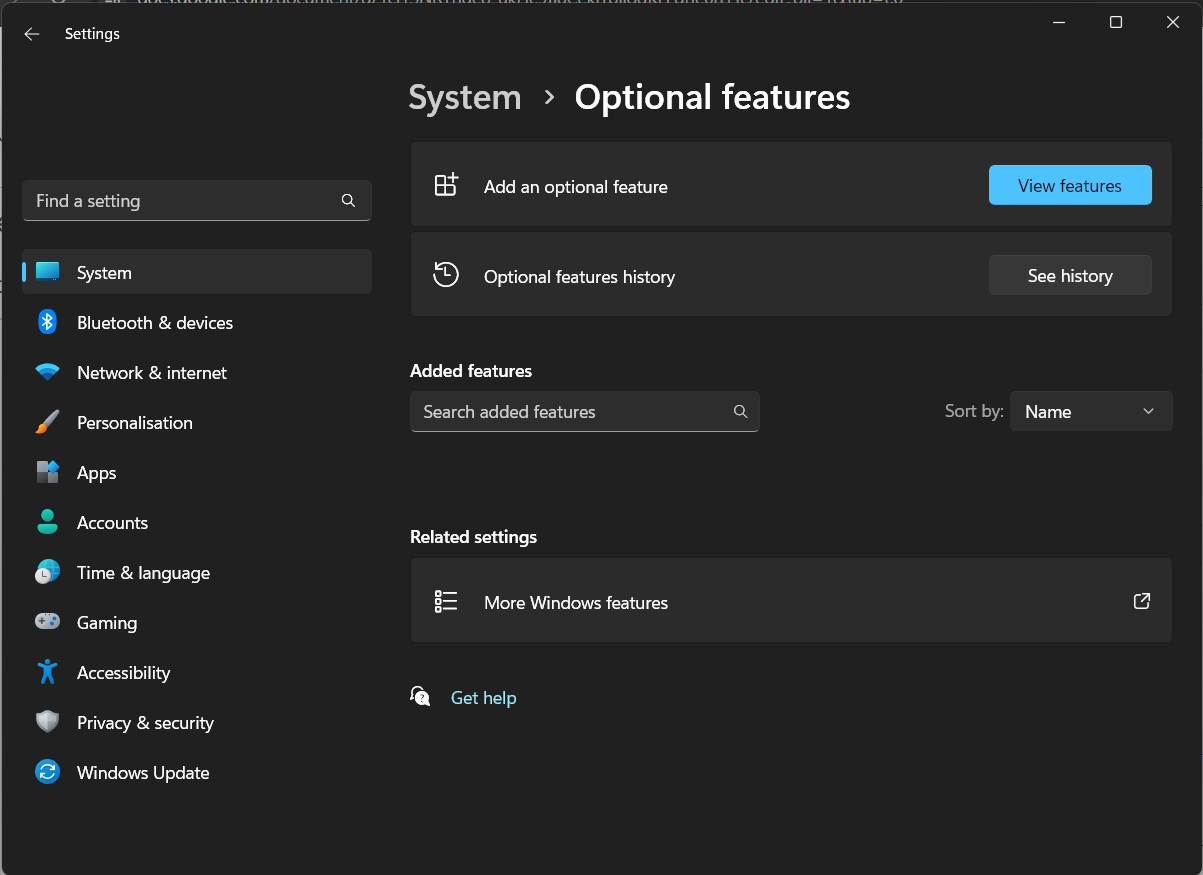
Task: Go to Time & language section
Action: point(143,573)
